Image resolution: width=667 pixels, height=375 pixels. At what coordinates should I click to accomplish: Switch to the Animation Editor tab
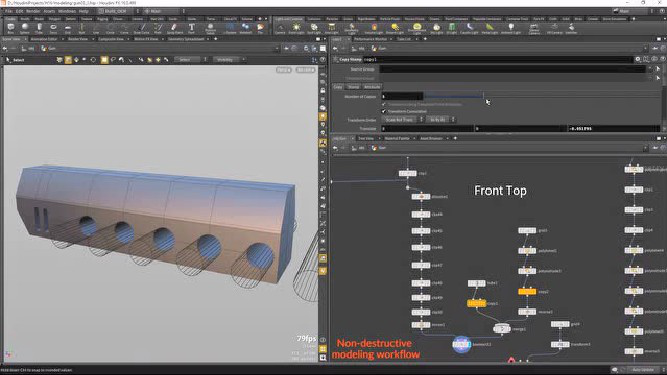point(44,39)
